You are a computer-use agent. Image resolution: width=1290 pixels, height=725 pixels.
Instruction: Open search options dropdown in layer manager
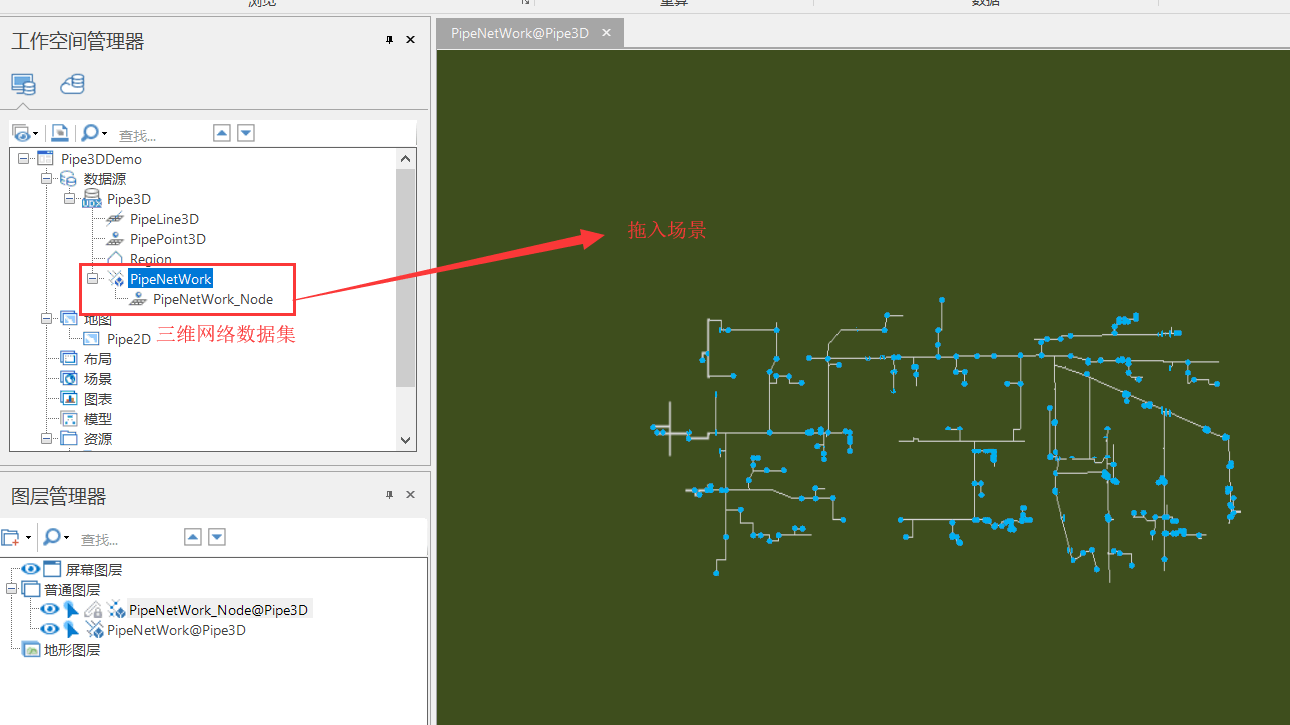[66, 537]
